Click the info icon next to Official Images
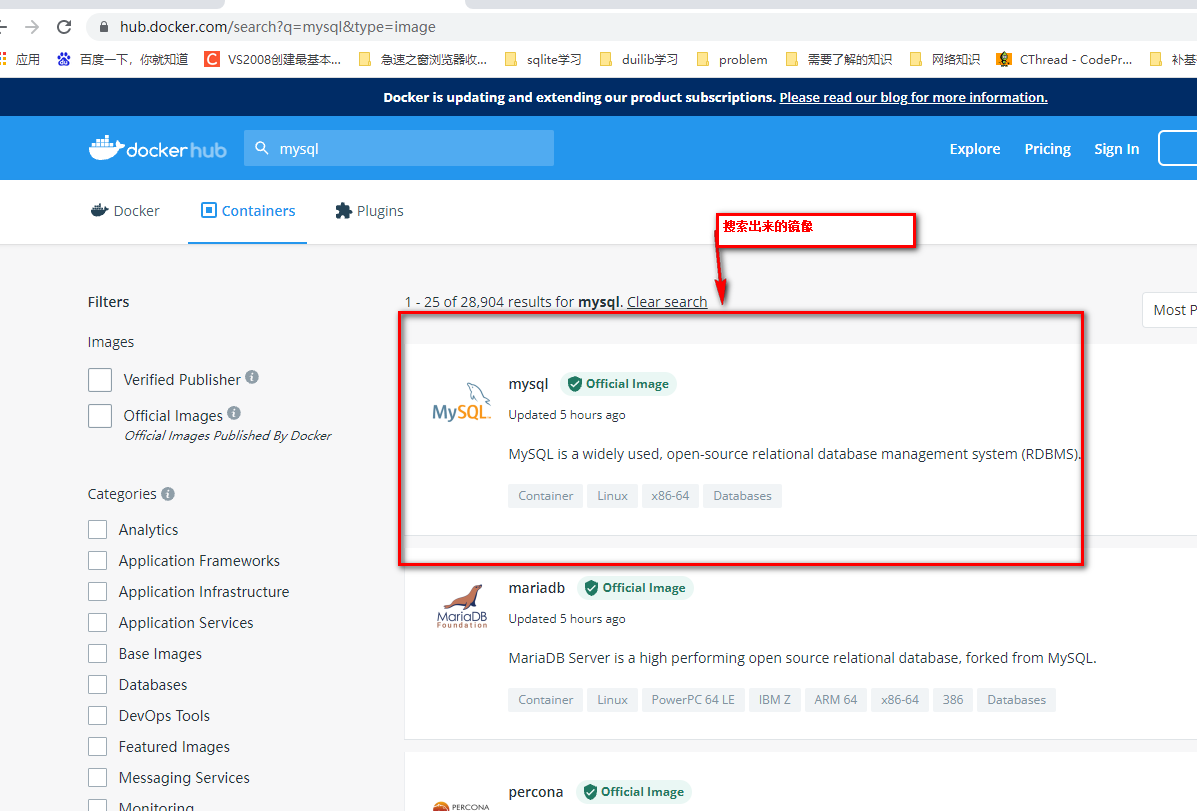This screenshot has height=811, width=1197. 234,413
